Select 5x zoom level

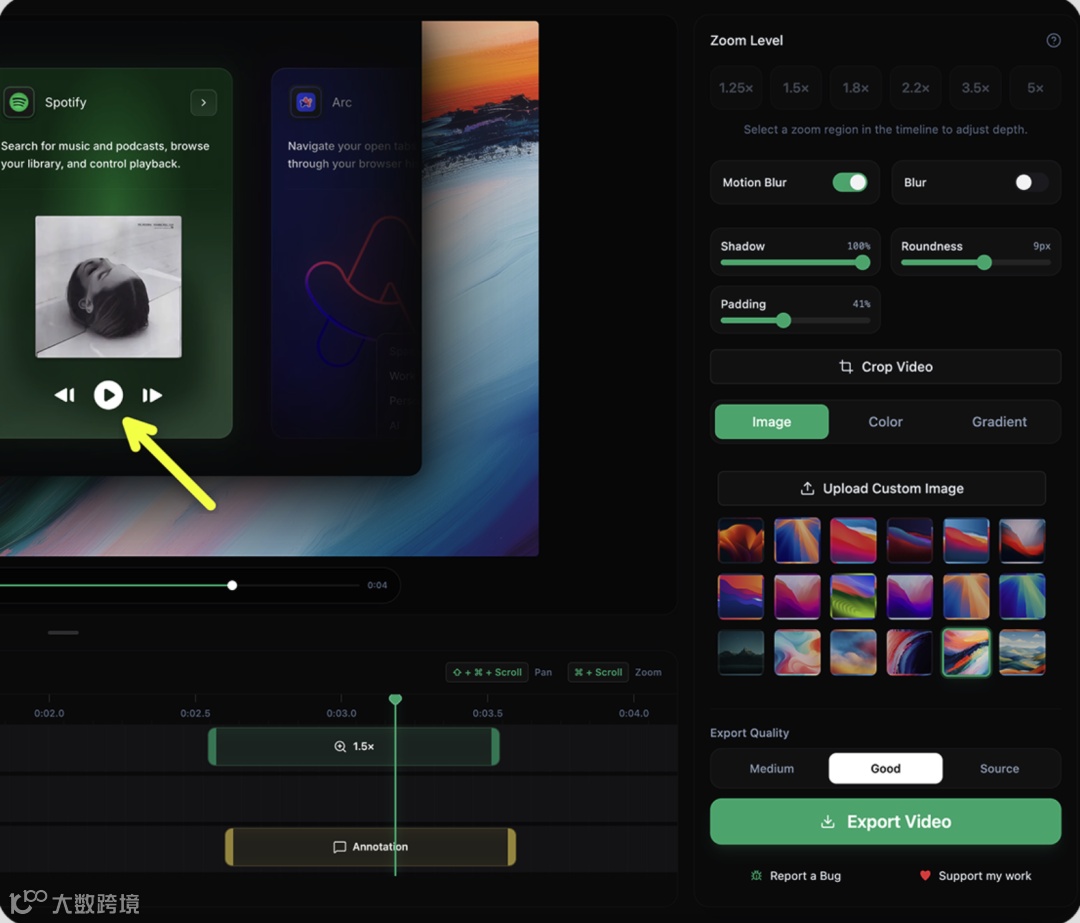click(1035, 88)
